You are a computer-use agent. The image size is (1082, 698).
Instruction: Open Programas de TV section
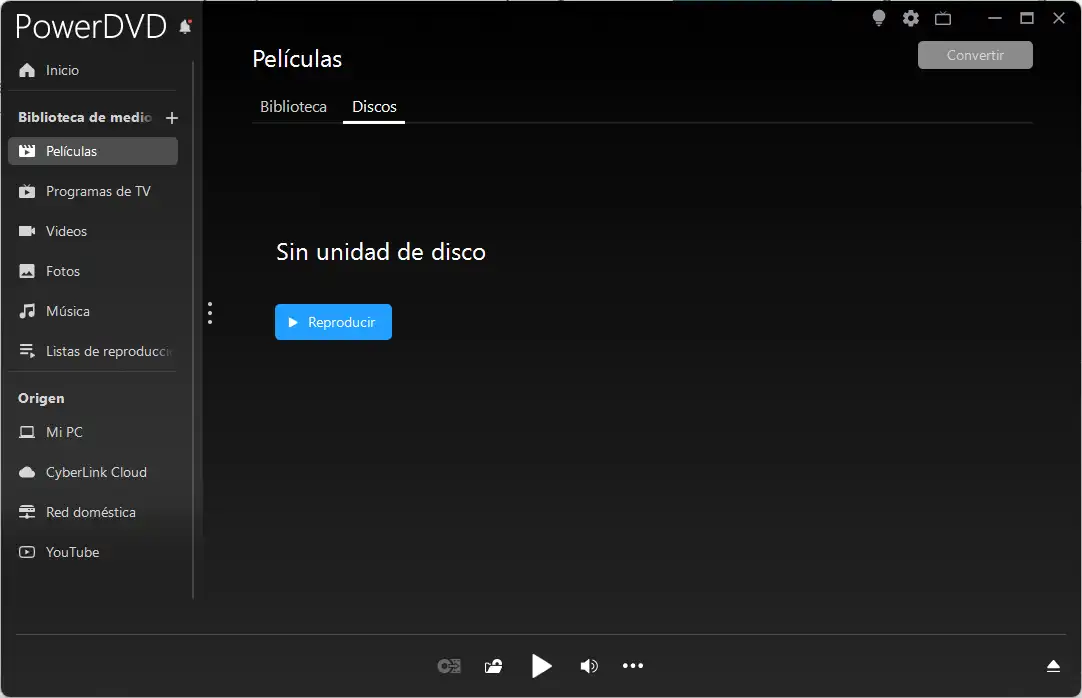click(92, 191)
